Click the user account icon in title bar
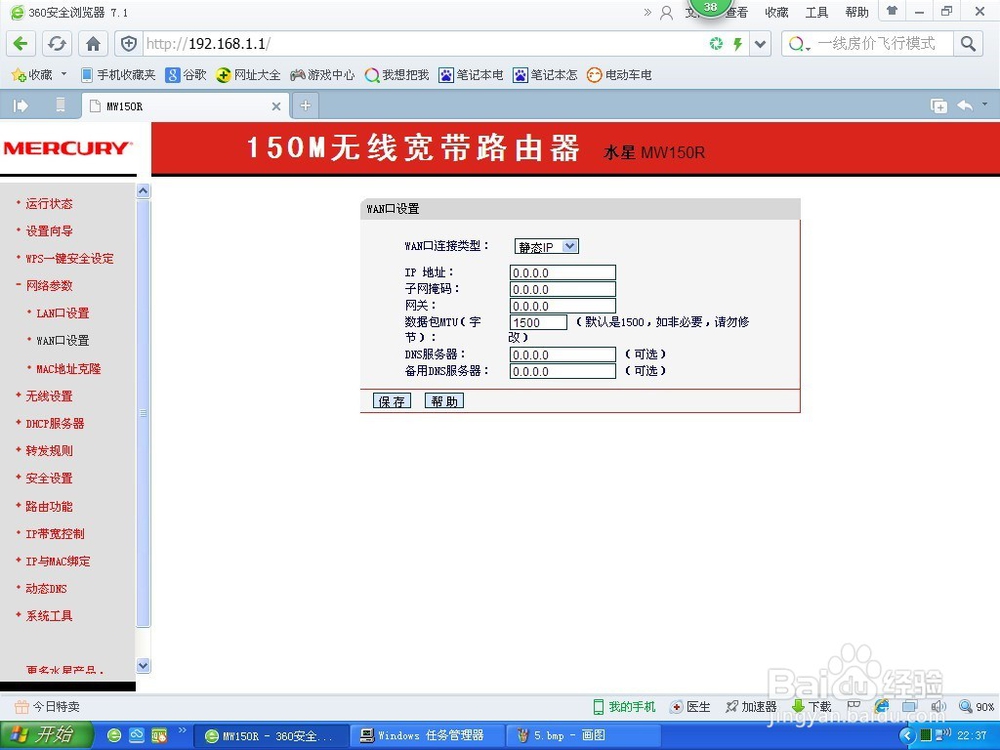The width and height of the screenshot is (1000, 750). click(666, 12)
